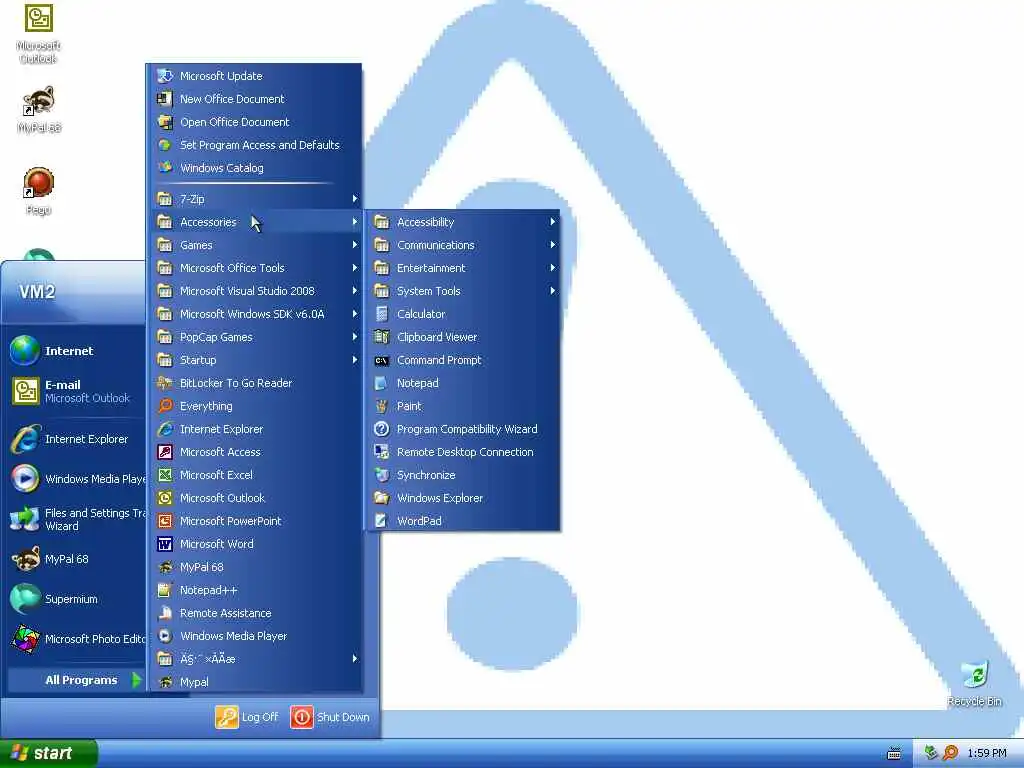Click the orange magnifier tray icon
This screenshot has width=1024, height=768.
[x=950, y=753]
